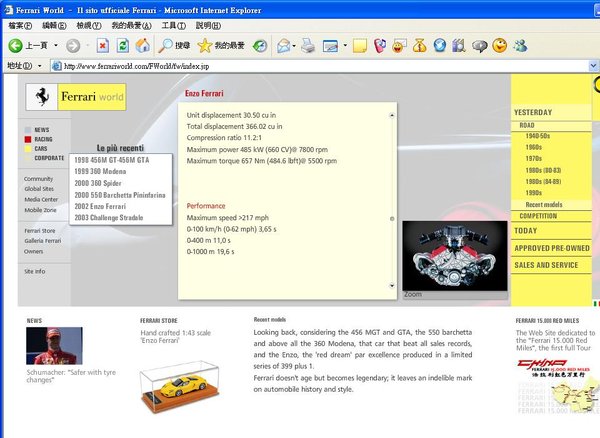Click the Enzo engine thumbnail image
The height and width of the screenshot is (438, 600).
pyautogui.click(x=455, y=256)
